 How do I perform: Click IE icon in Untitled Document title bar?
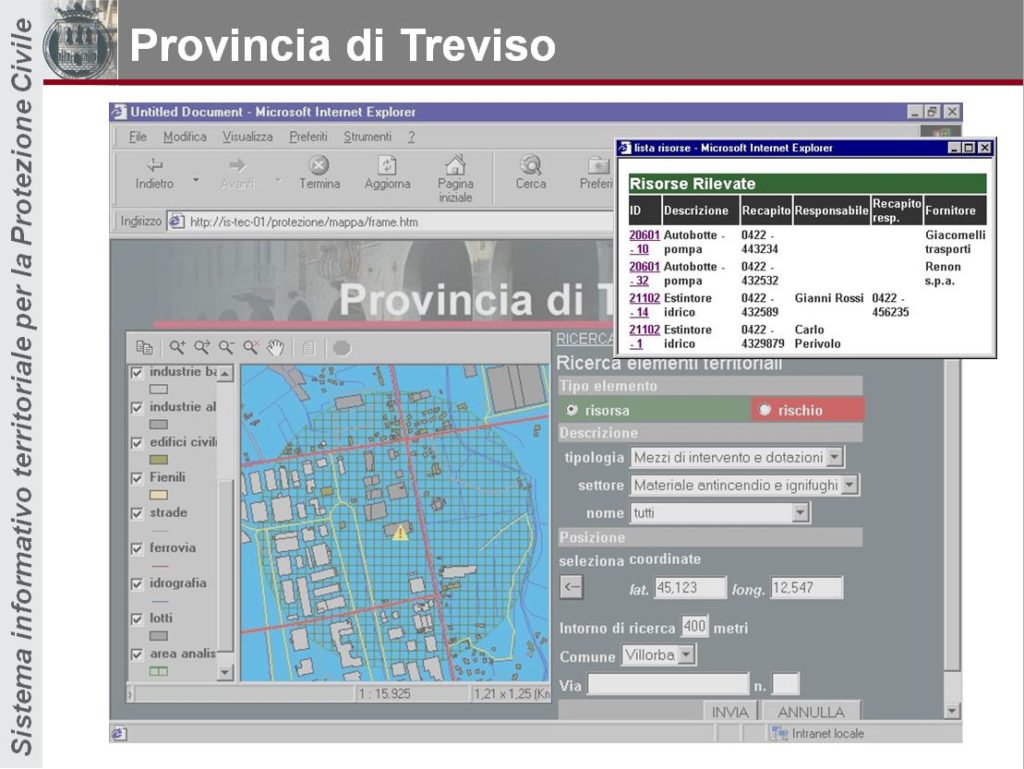coord(119,112)
